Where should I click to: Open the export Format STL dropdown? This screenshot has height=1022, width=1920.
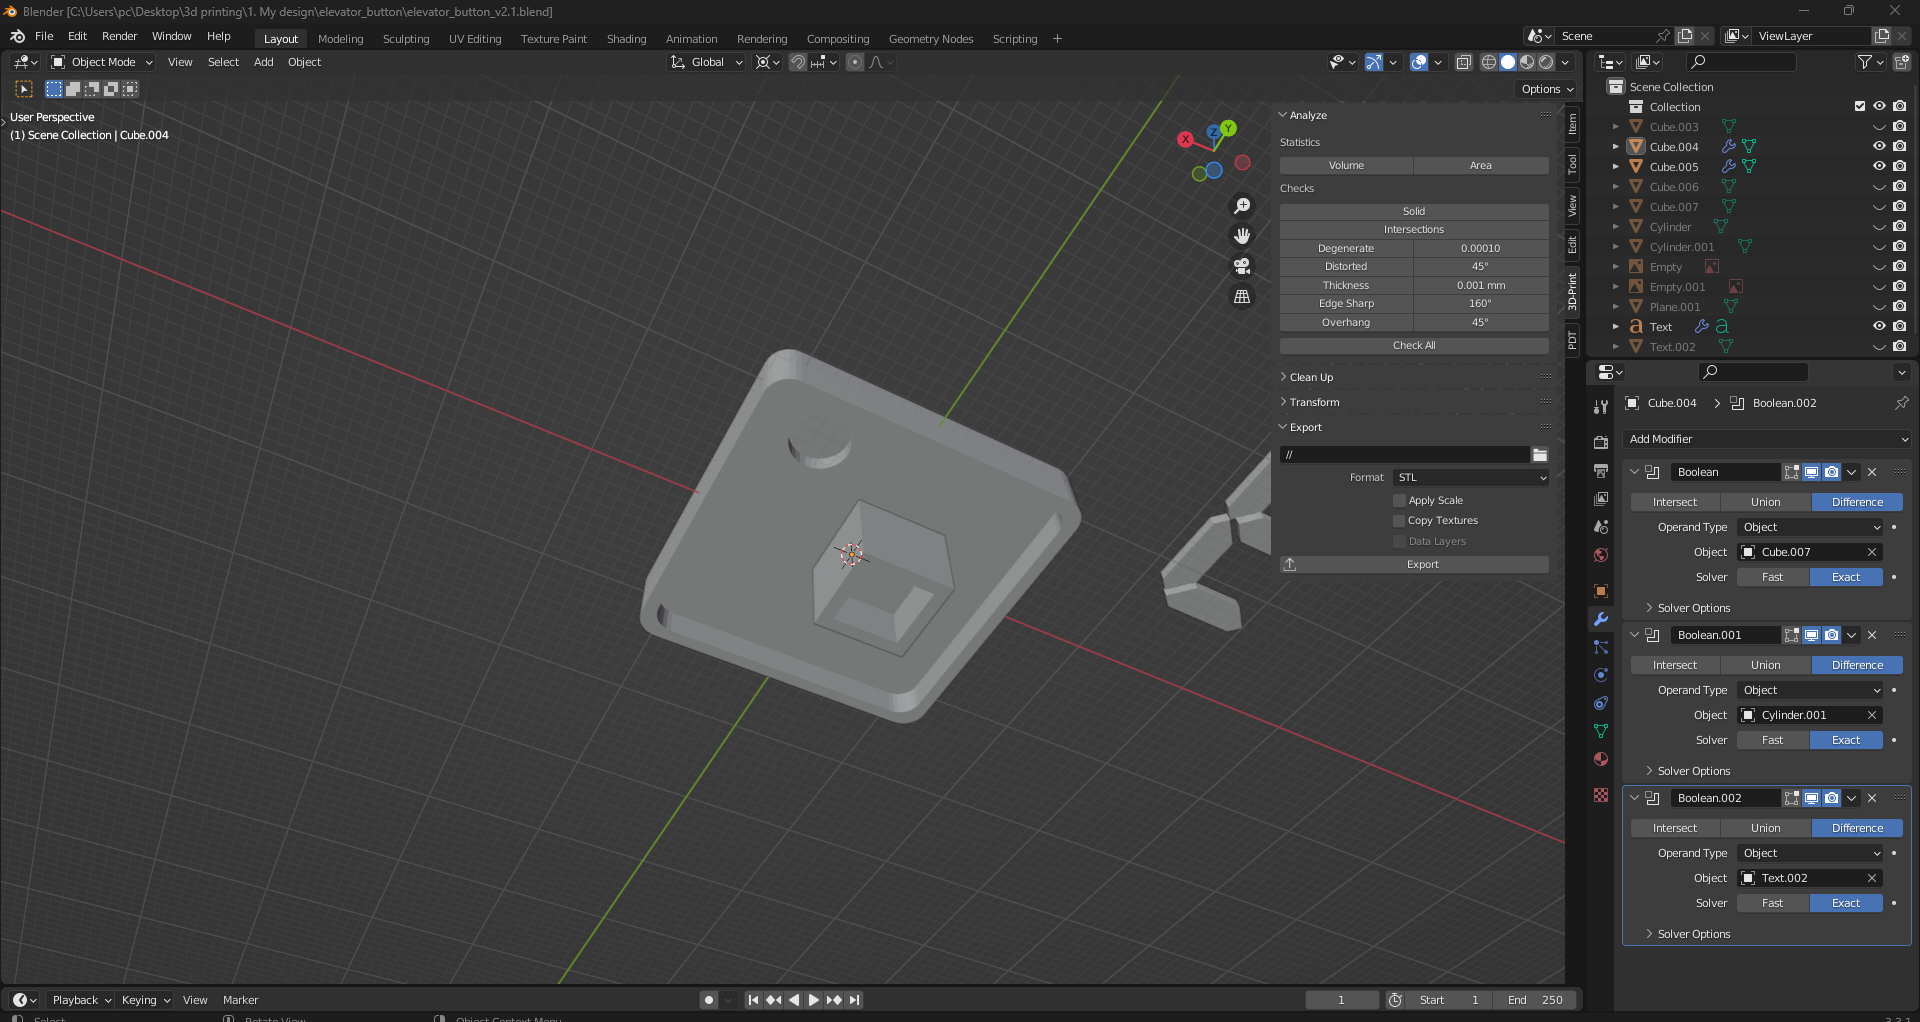click(1471, 478)
